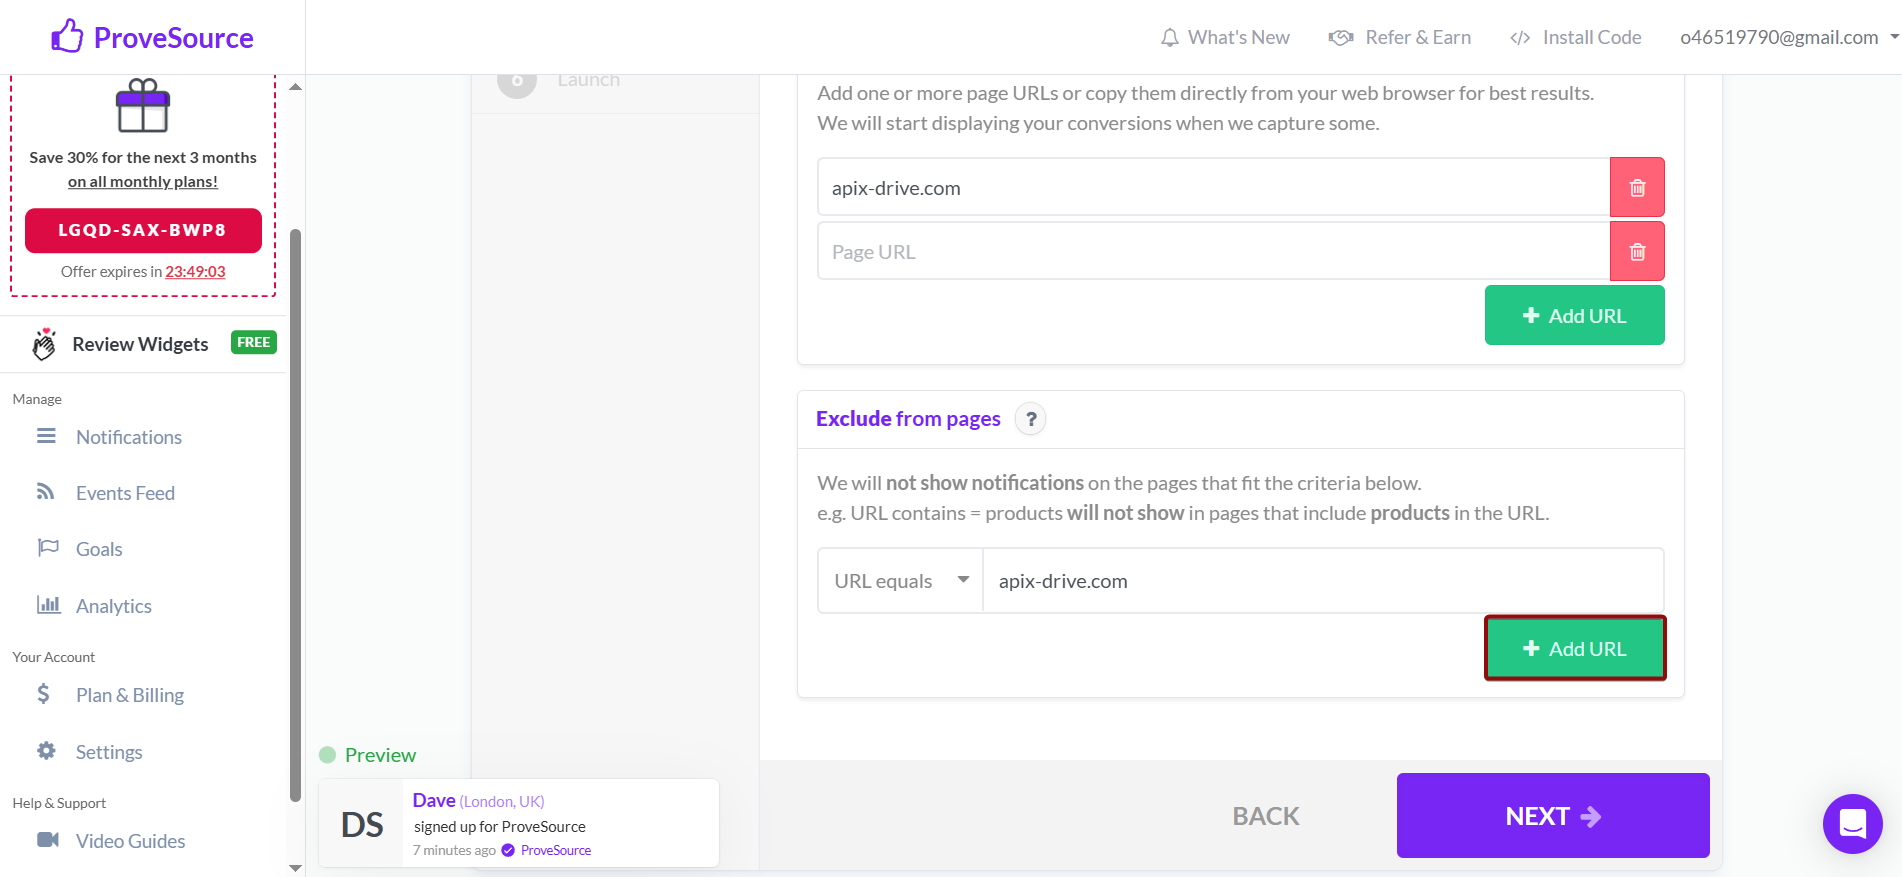Open Analytics in the sidebar
Screen dimensions: 1902x877
(x=114, y=606)
